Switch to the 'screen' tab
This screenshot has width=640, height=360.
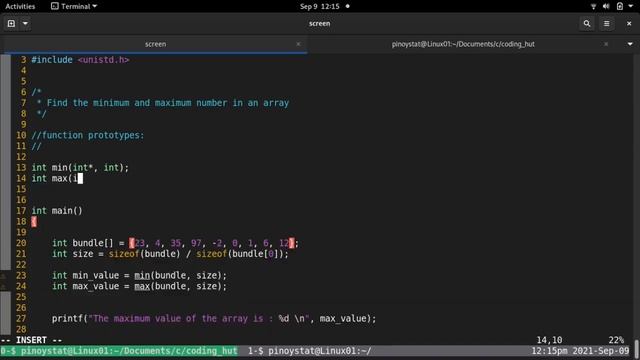click(x=155, y=44)
